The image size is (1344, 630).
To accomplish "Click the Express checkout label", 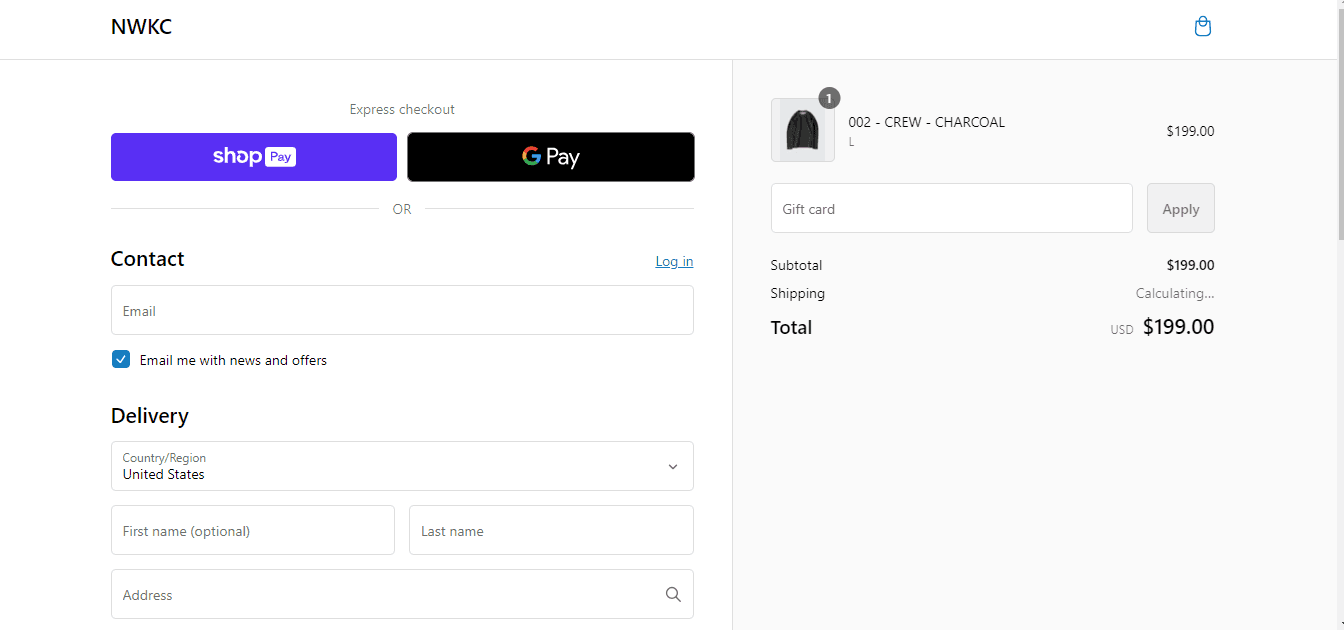I will tap(402, 110).
